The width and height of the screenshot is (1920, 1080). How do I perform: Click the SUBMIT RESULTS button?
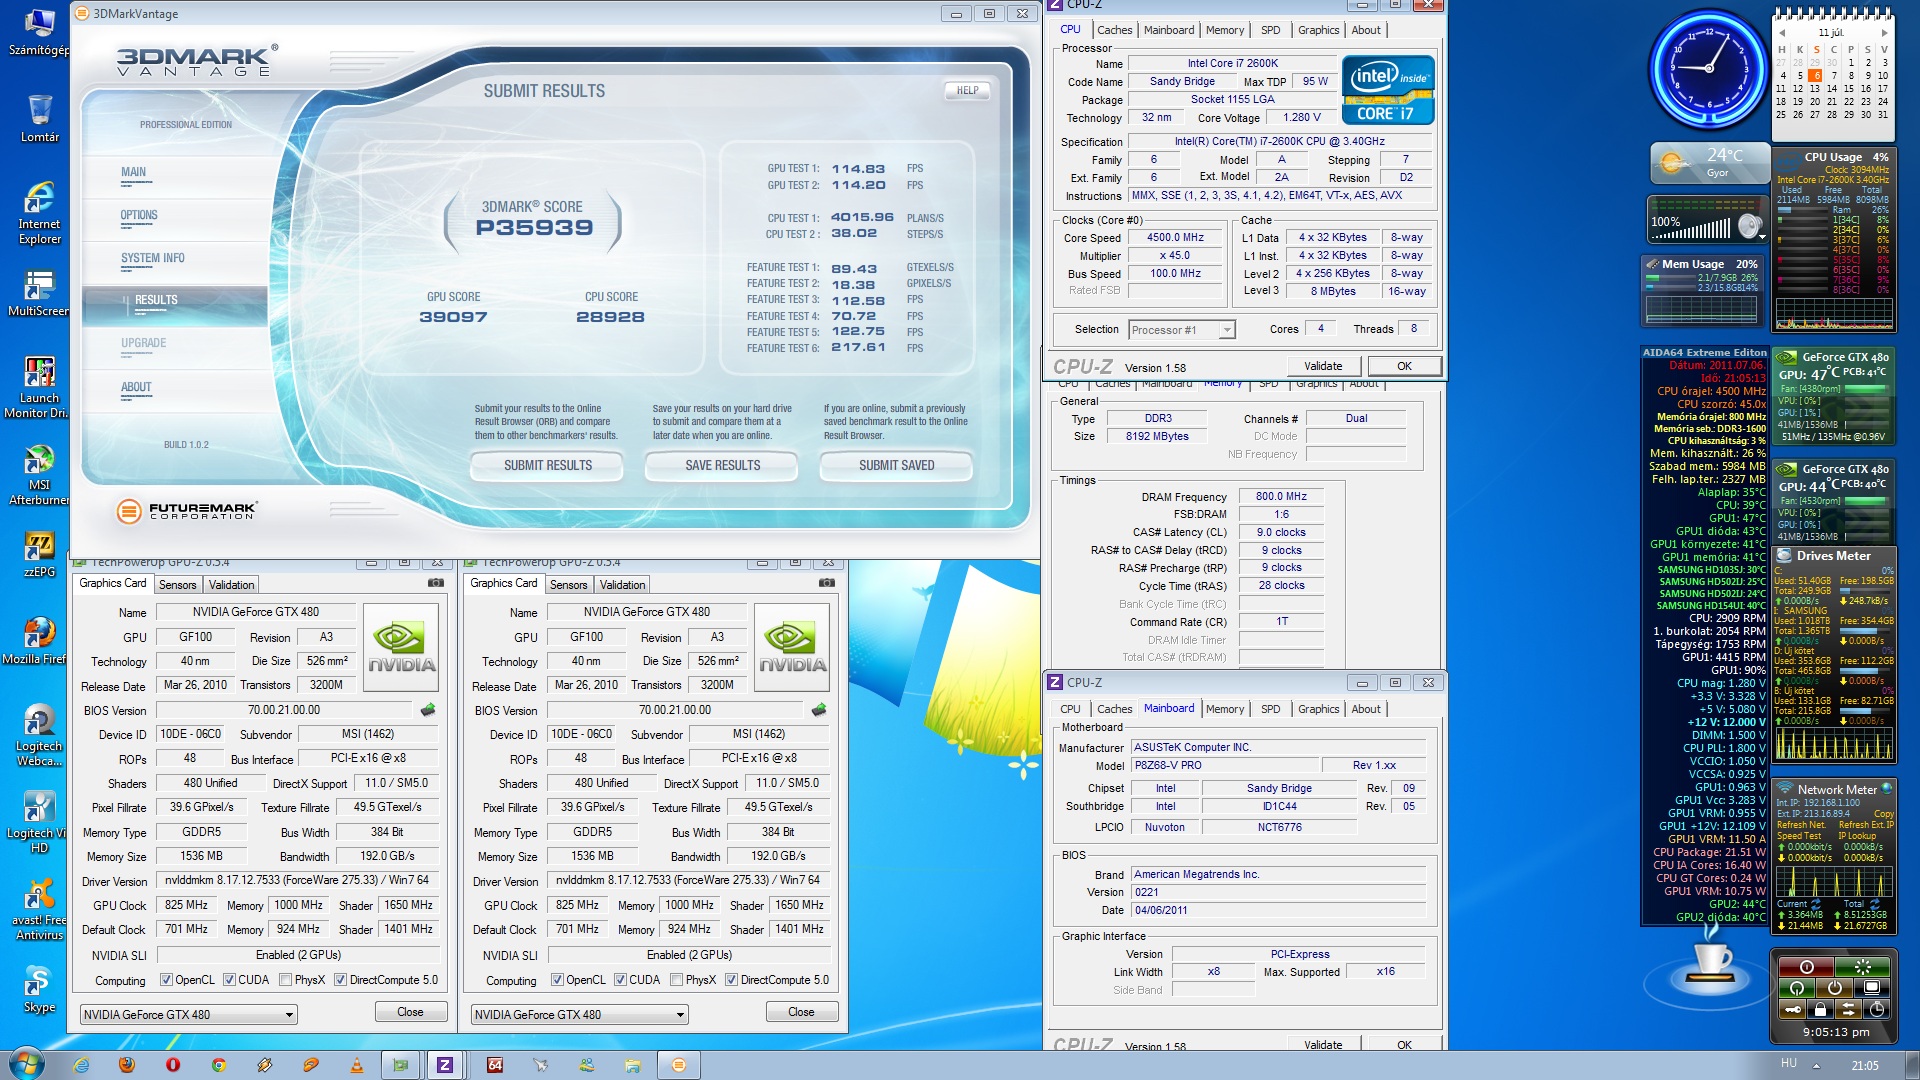click(547, 466)
